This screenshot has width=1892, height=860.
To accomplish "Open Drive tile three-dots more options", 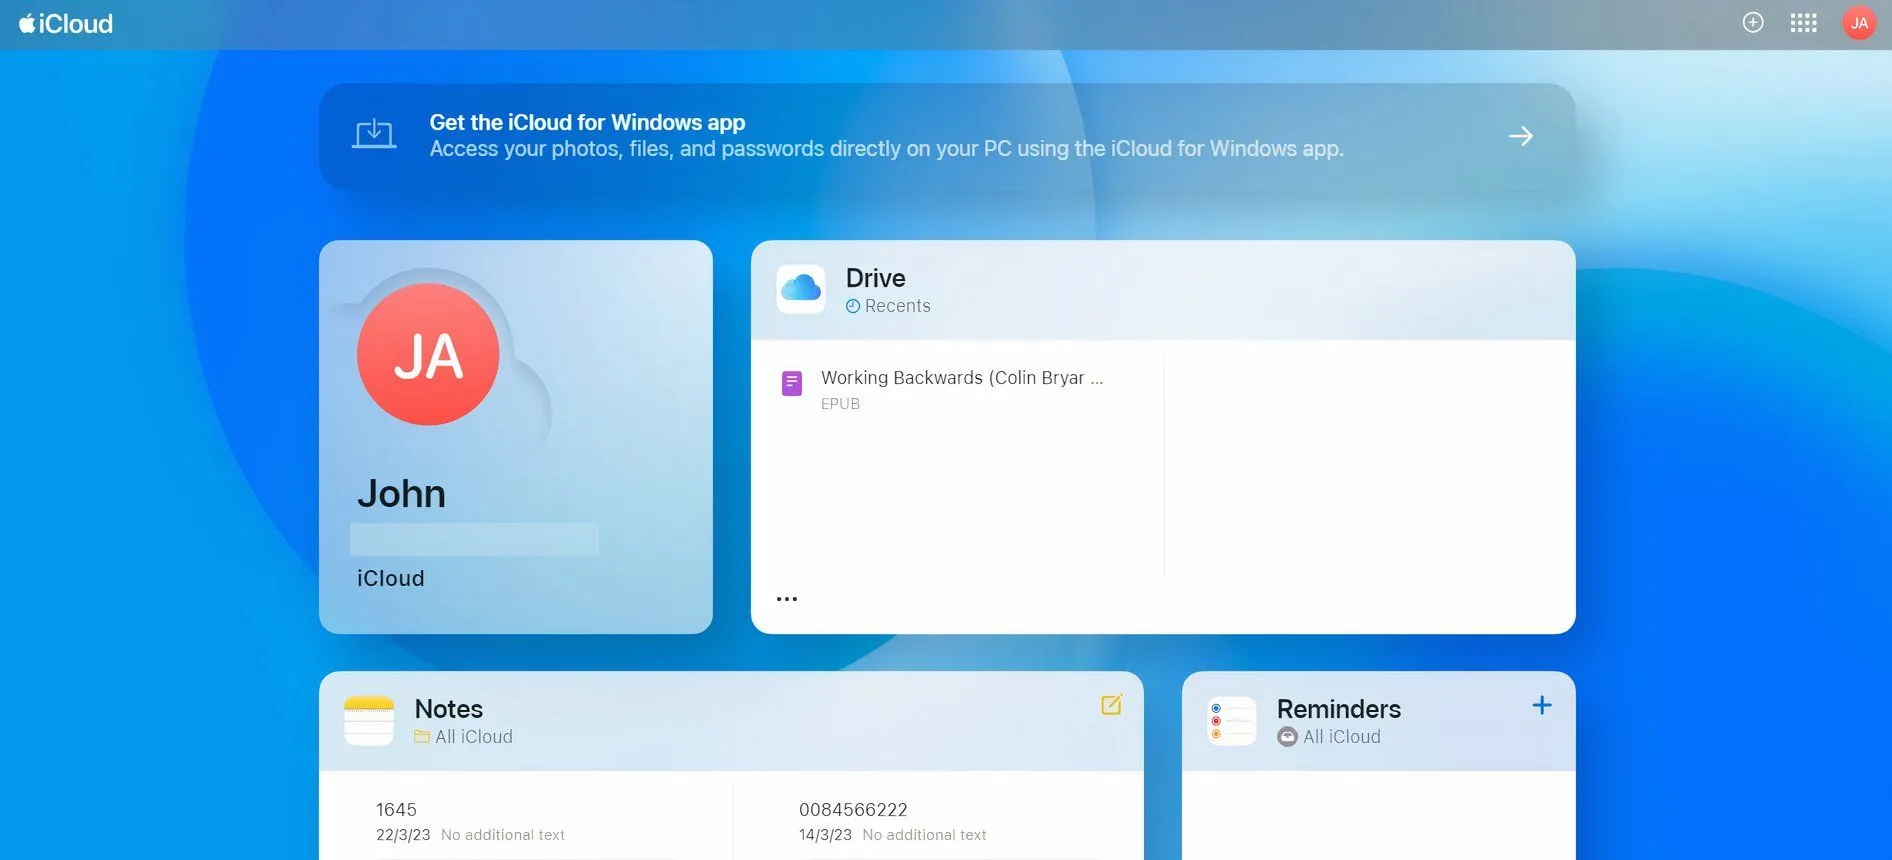I will [787, 599].
